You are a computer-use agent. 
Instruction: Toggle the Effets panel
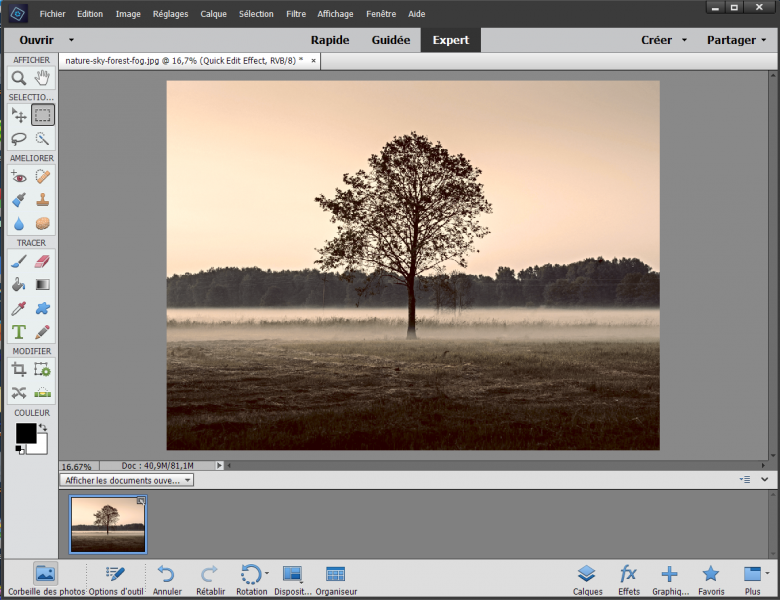pyautogui.click(x=629, y=579)
